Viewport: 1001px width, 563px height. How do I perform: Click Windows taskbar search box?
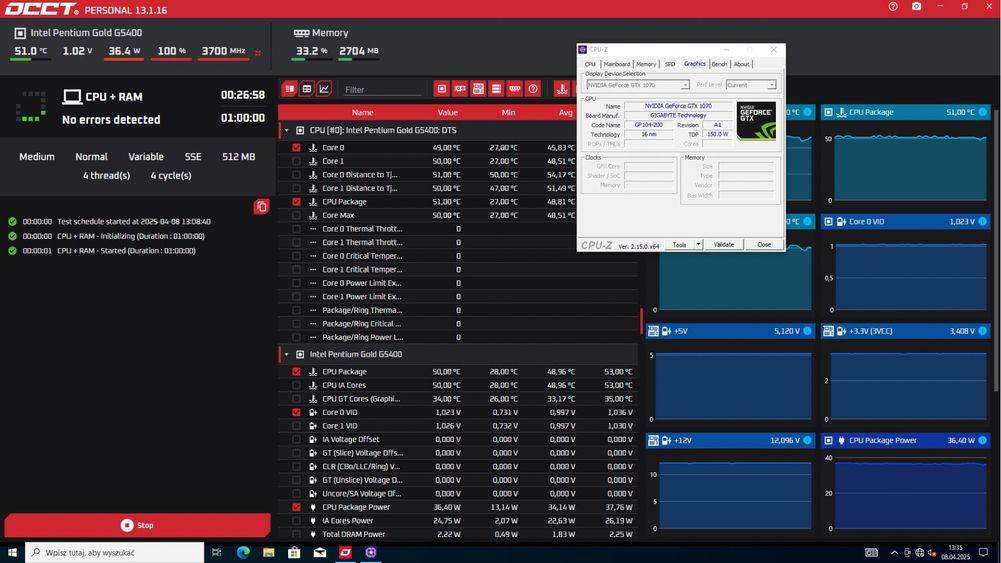coord(115,552)
